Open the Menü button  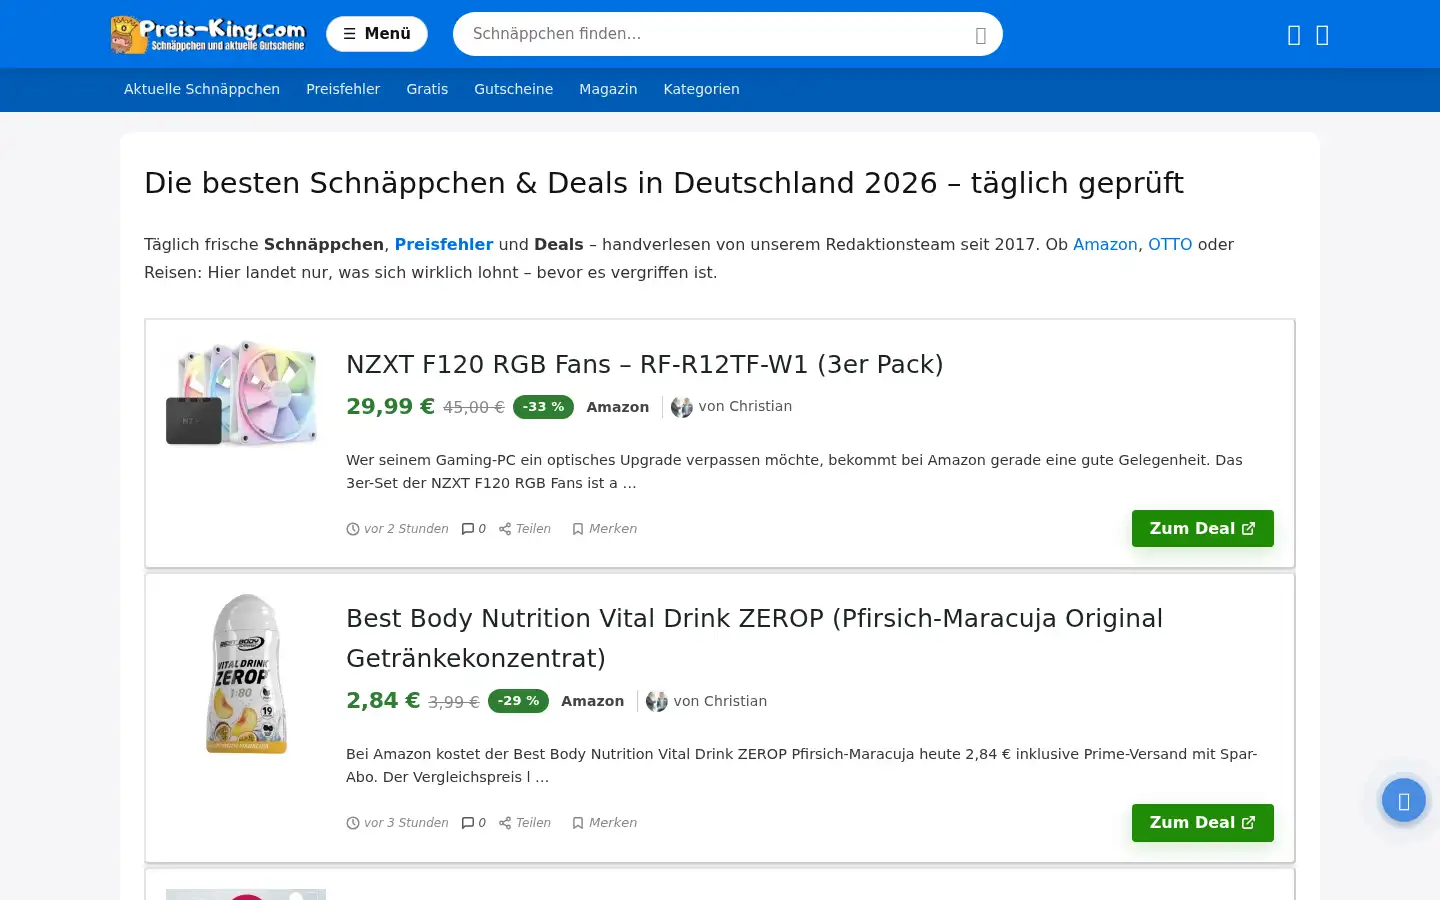pyautogui.click(x=377, y=34)
